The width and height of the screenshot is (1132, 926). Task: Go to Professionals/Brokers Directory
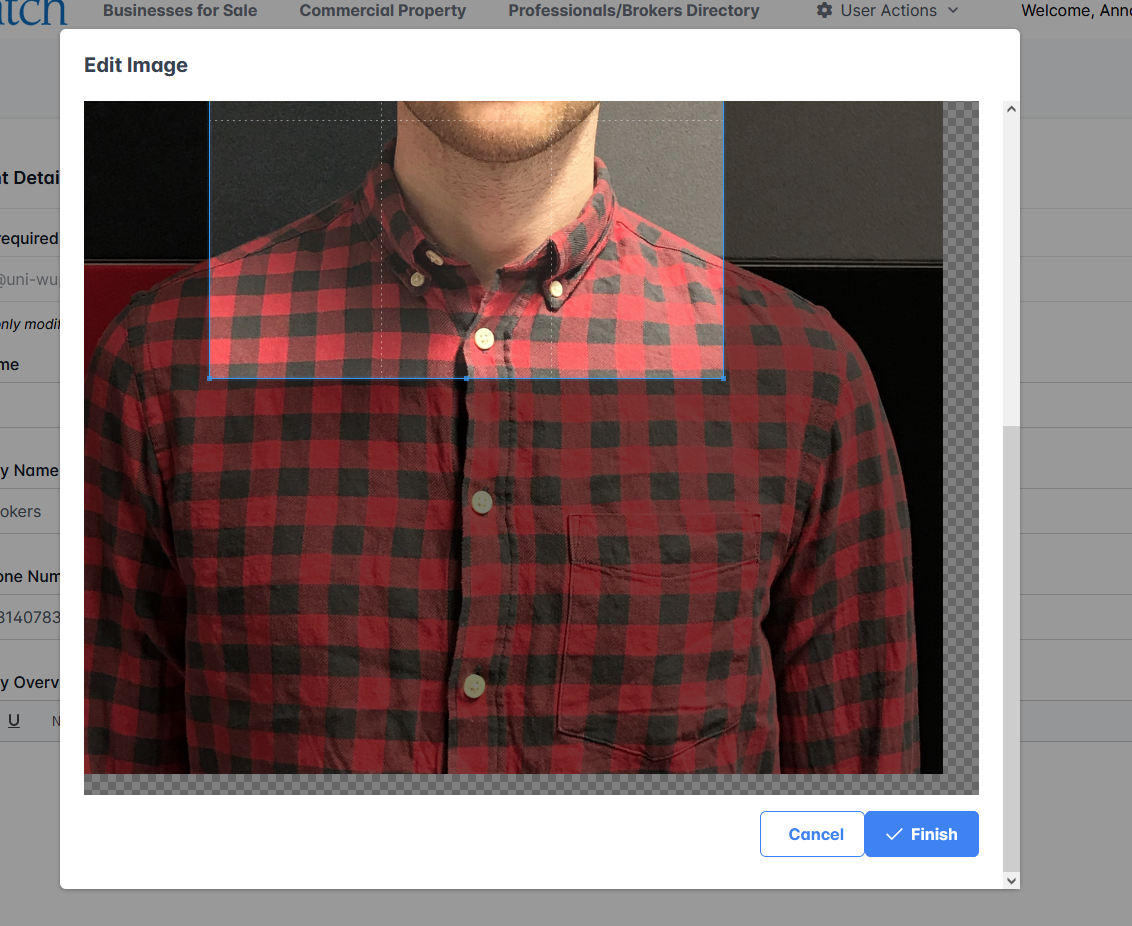point(633,11)
